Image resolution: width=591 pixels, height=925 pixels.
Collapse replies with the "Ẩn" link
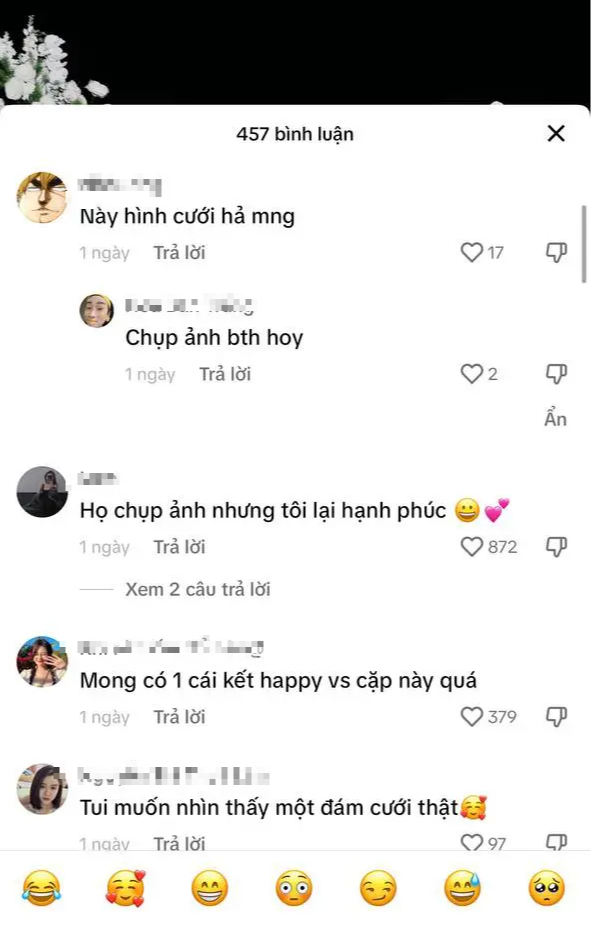[x=556, y=419]
